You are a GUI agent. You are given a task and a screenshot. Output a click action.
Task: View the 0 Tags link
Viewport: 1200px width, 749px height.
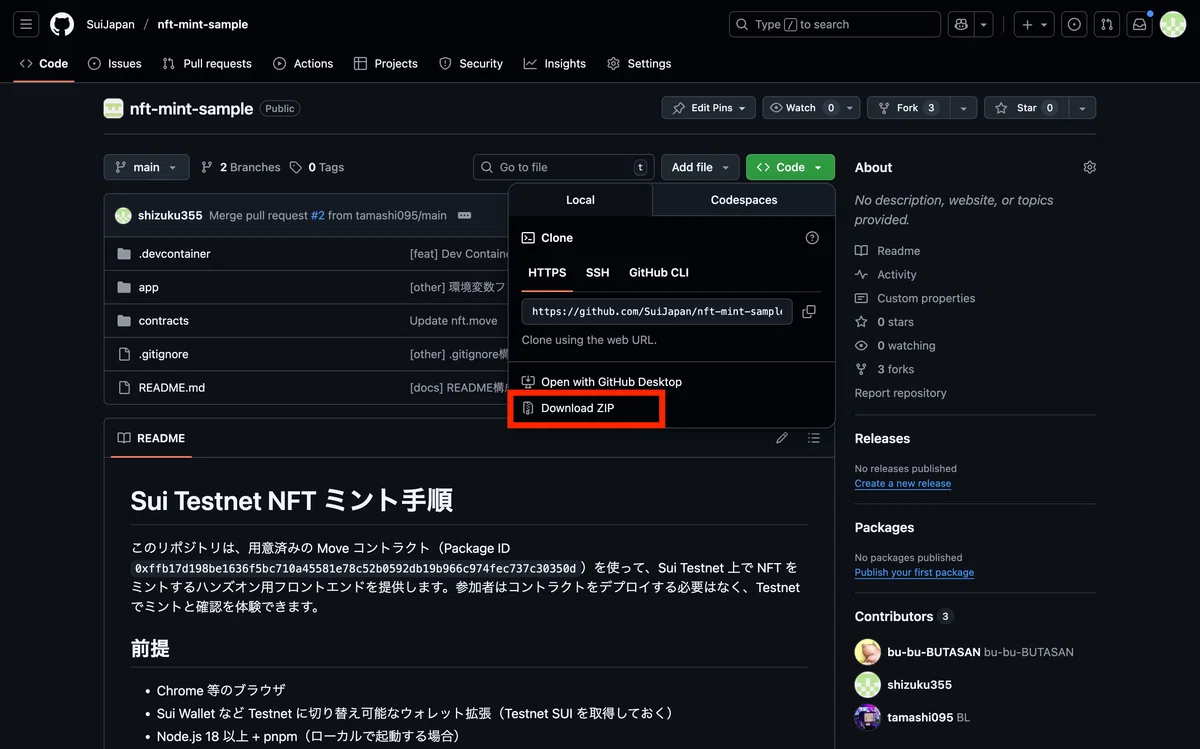[x=317, y=167]
